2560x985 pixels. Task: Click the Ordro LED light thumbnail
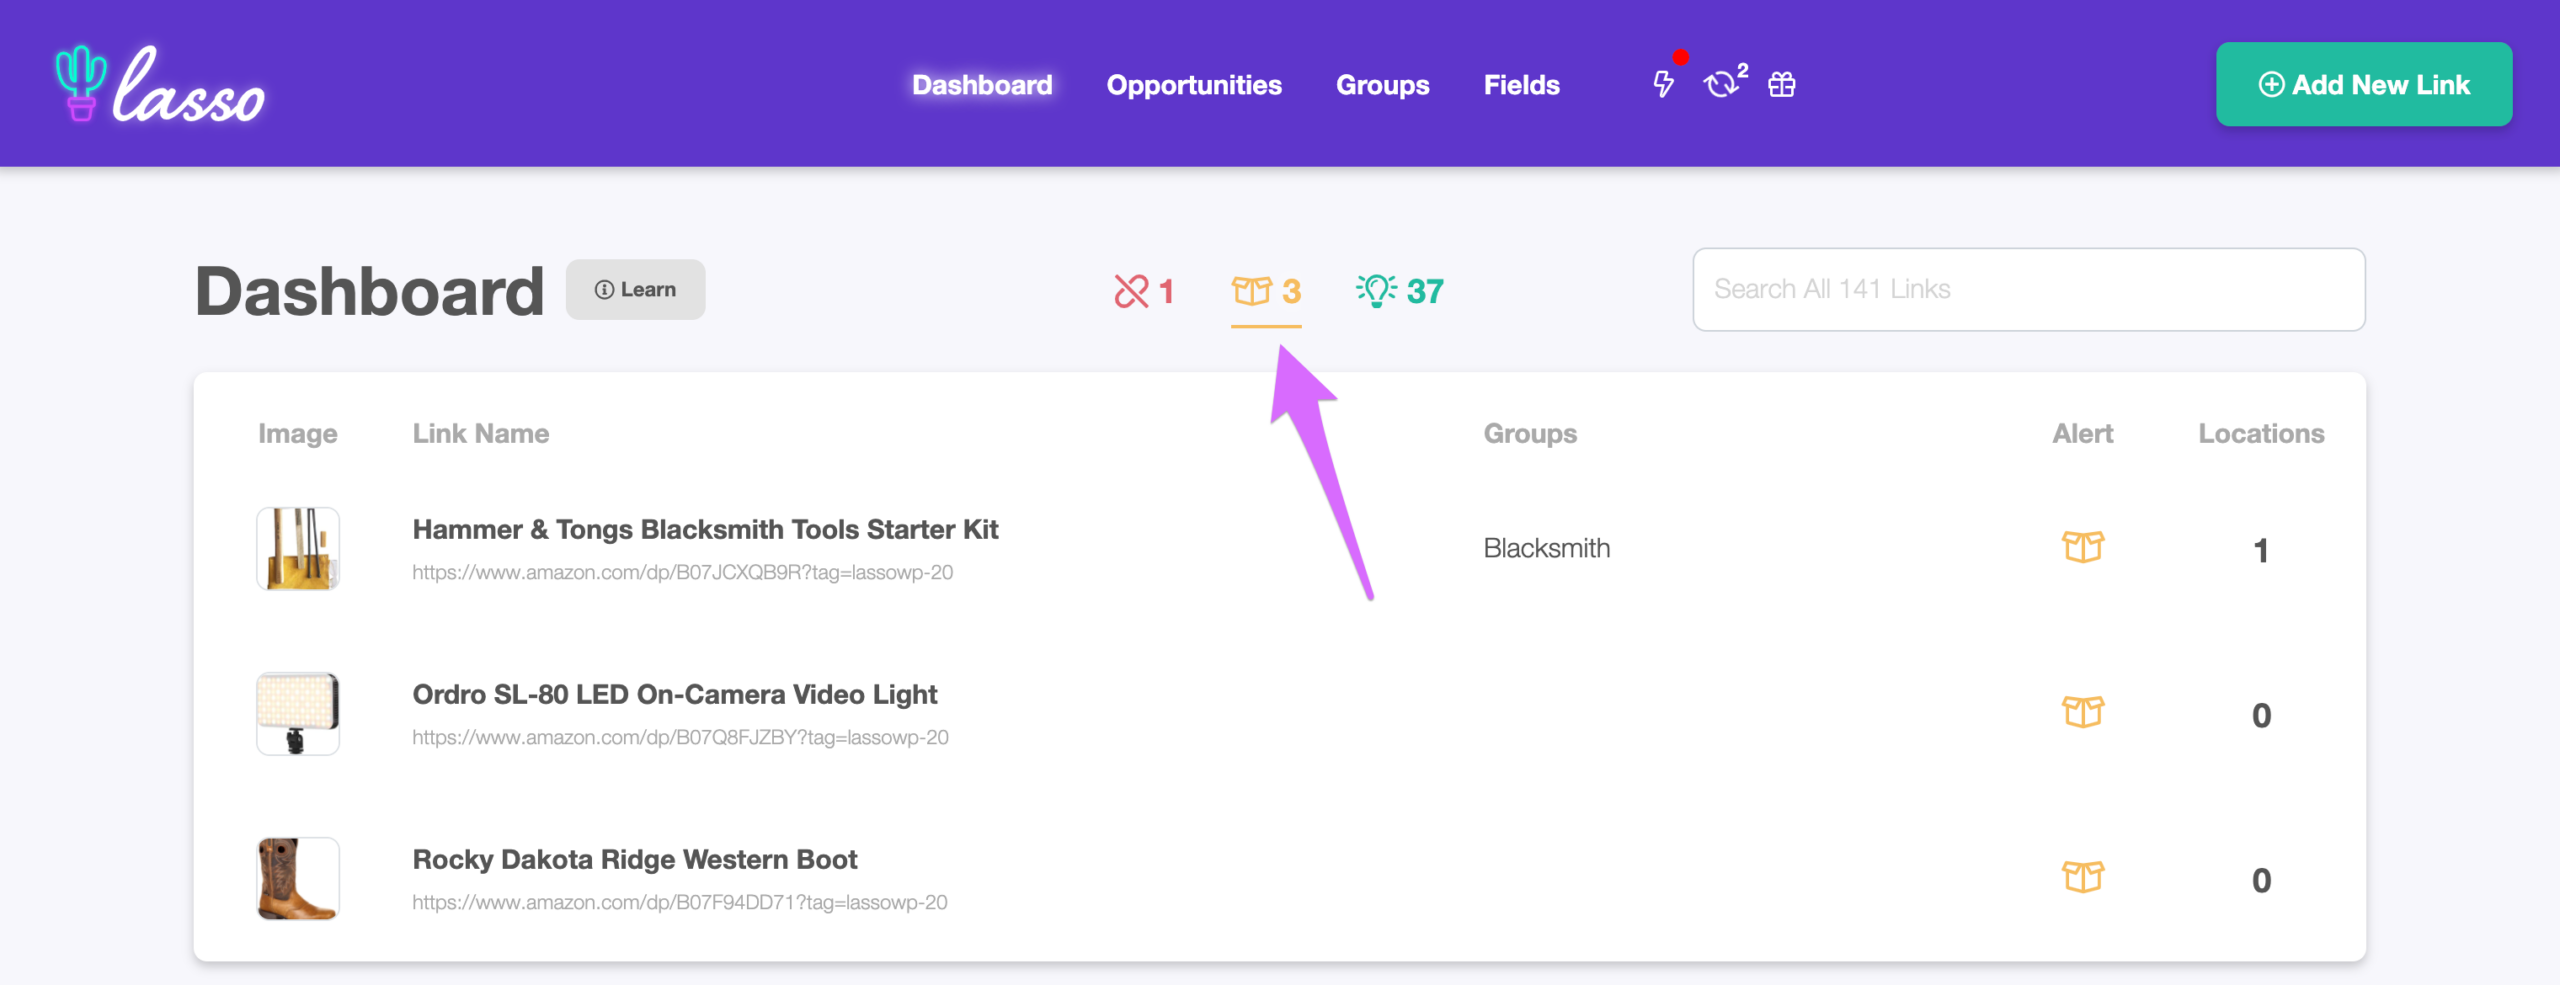pos(298,713)
